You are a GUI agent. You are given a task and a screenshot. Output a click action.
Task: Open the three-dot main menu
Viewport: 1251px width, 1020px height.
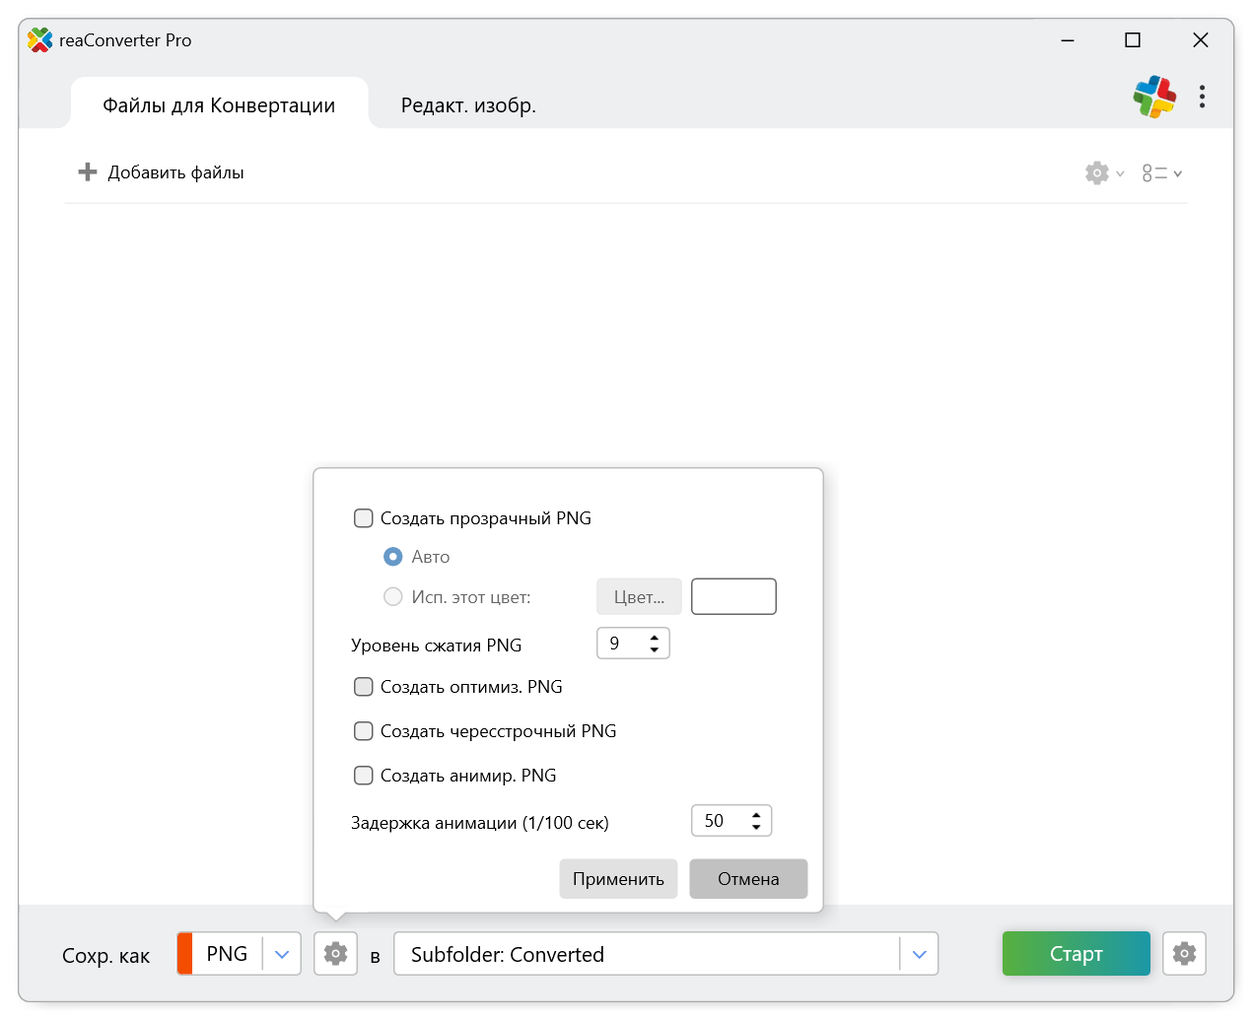click(1202, 97)
